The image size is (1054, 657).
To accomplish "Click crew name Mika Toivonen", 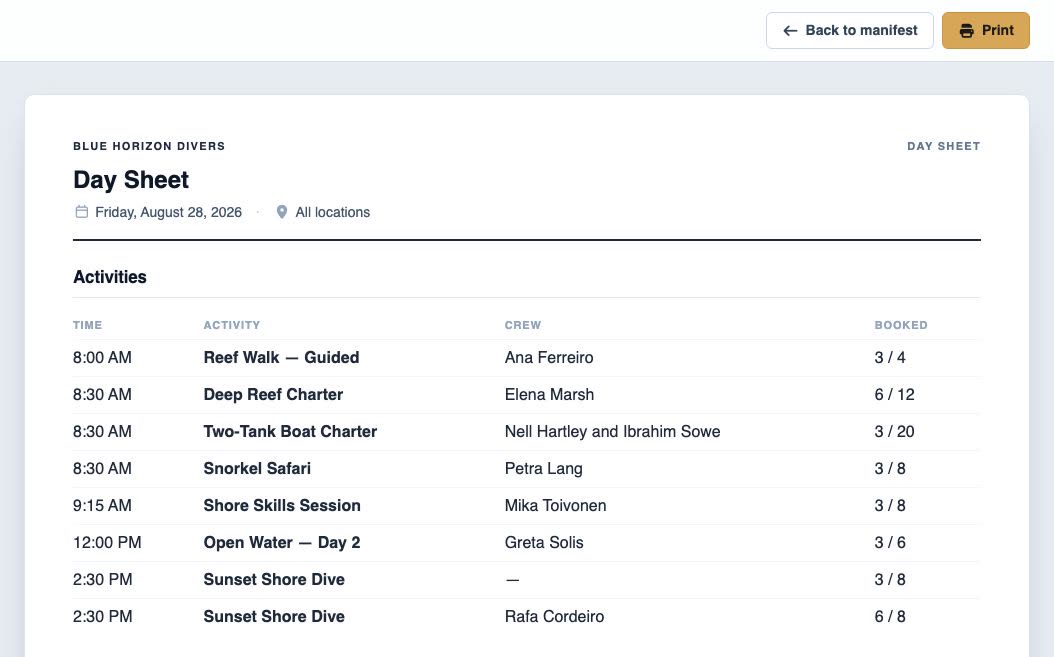I will coord(555,505).
